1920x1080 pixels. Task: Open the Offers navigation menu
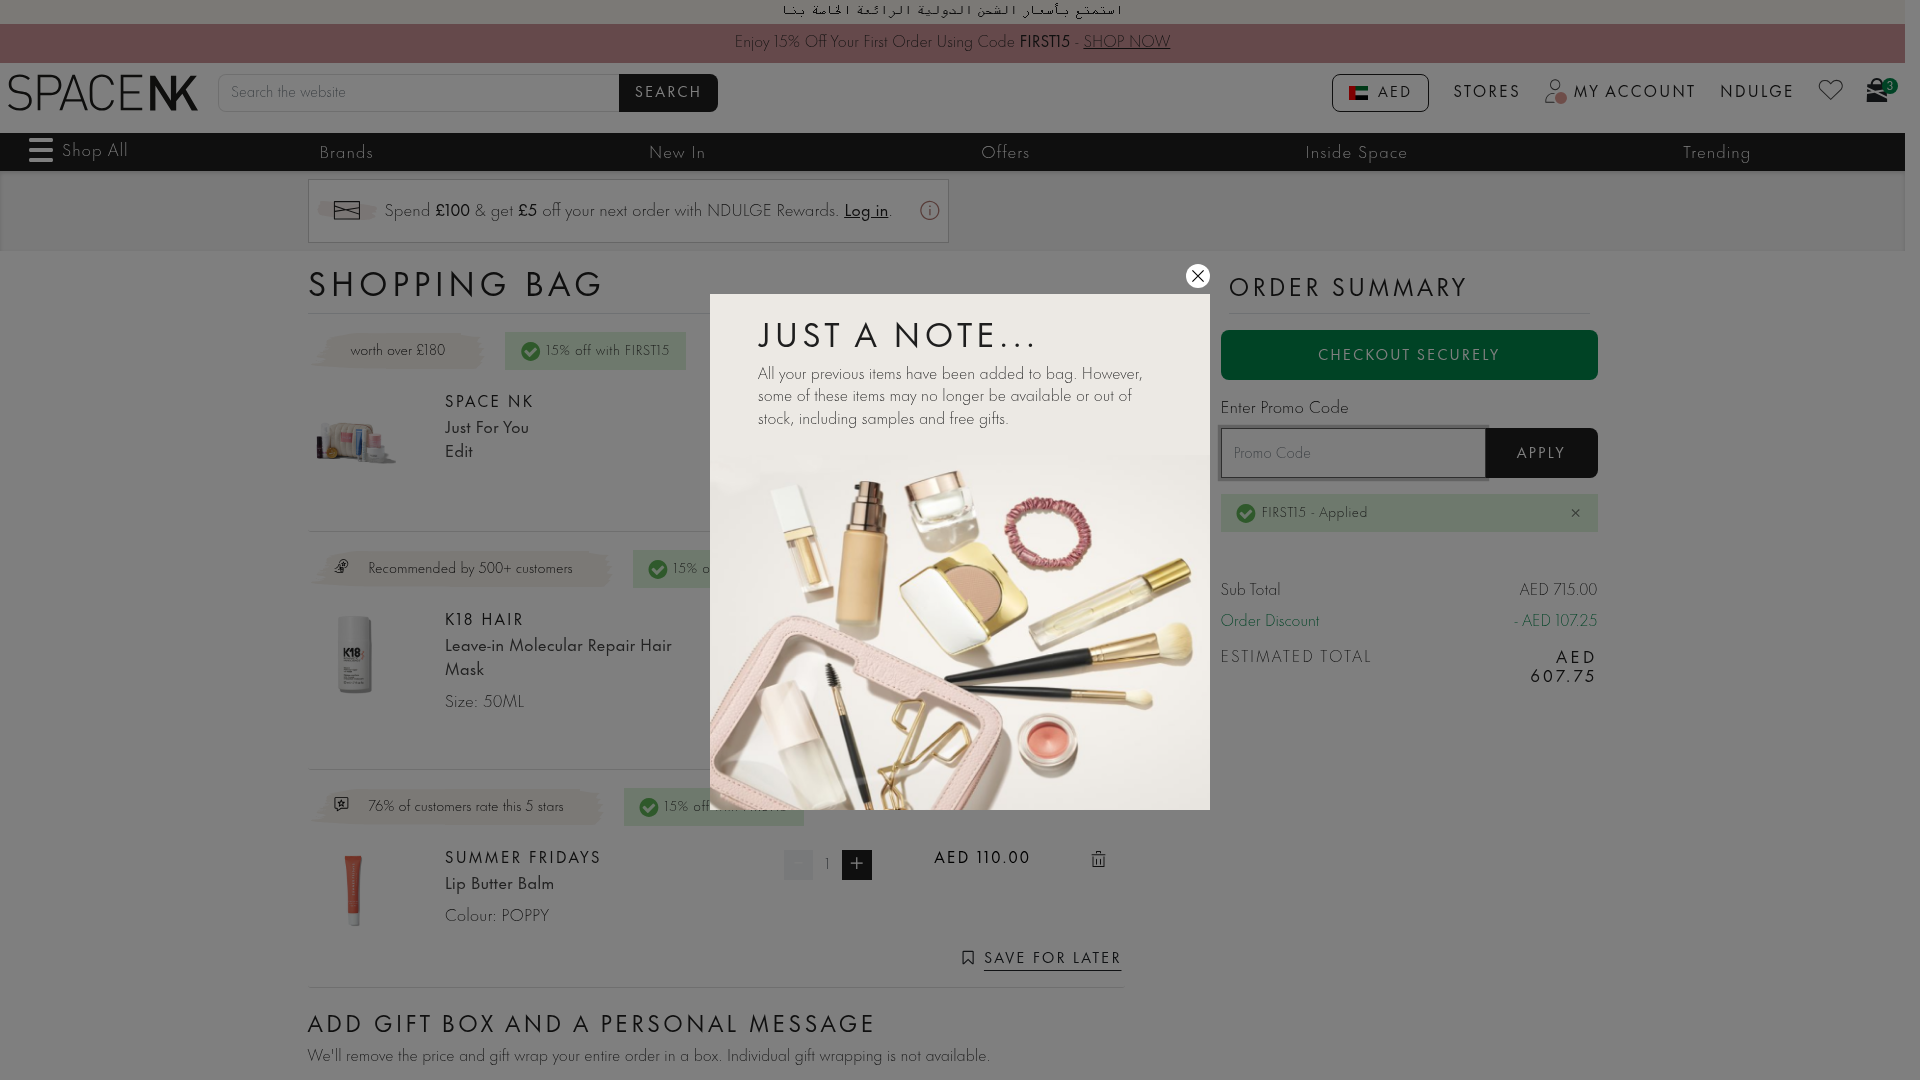pyautogui.click(x=1005, y=153)
